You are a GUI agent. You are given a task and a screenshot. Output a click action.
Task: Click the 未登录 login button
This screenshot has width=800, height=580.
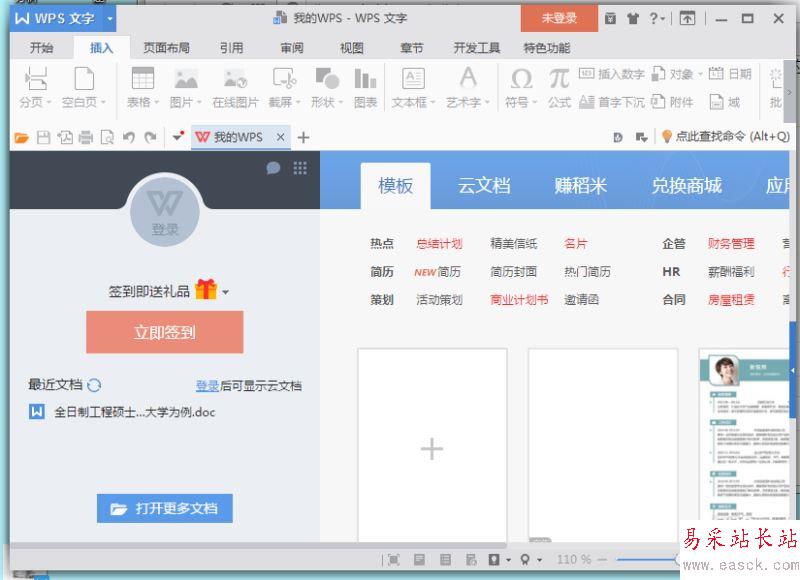point(559,18)
